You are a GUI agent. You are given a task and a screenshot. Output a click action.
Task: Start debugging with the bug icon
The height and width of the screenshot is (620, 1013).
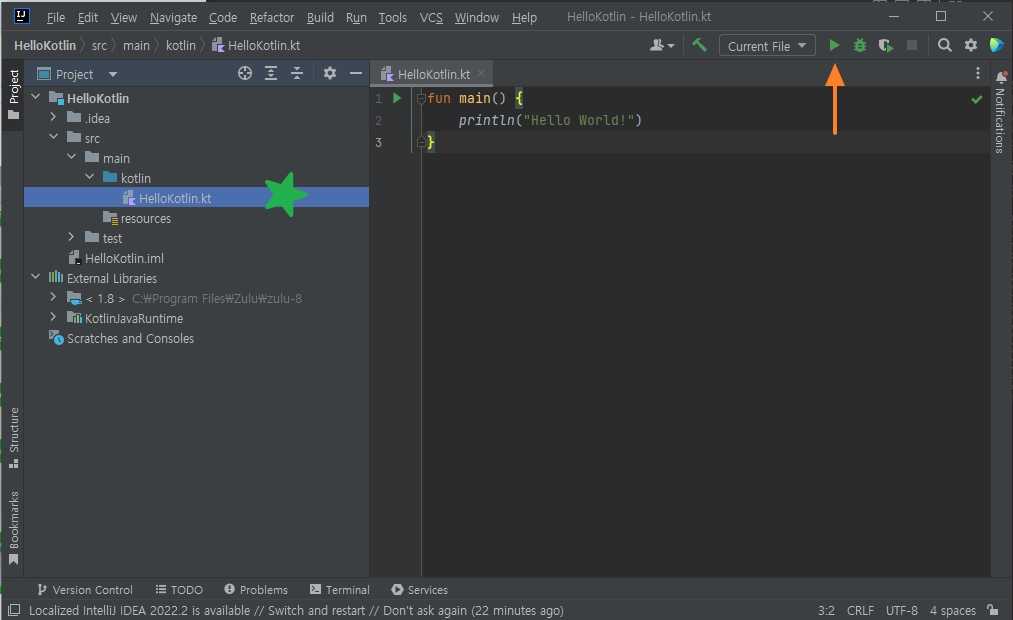(860, 45)
